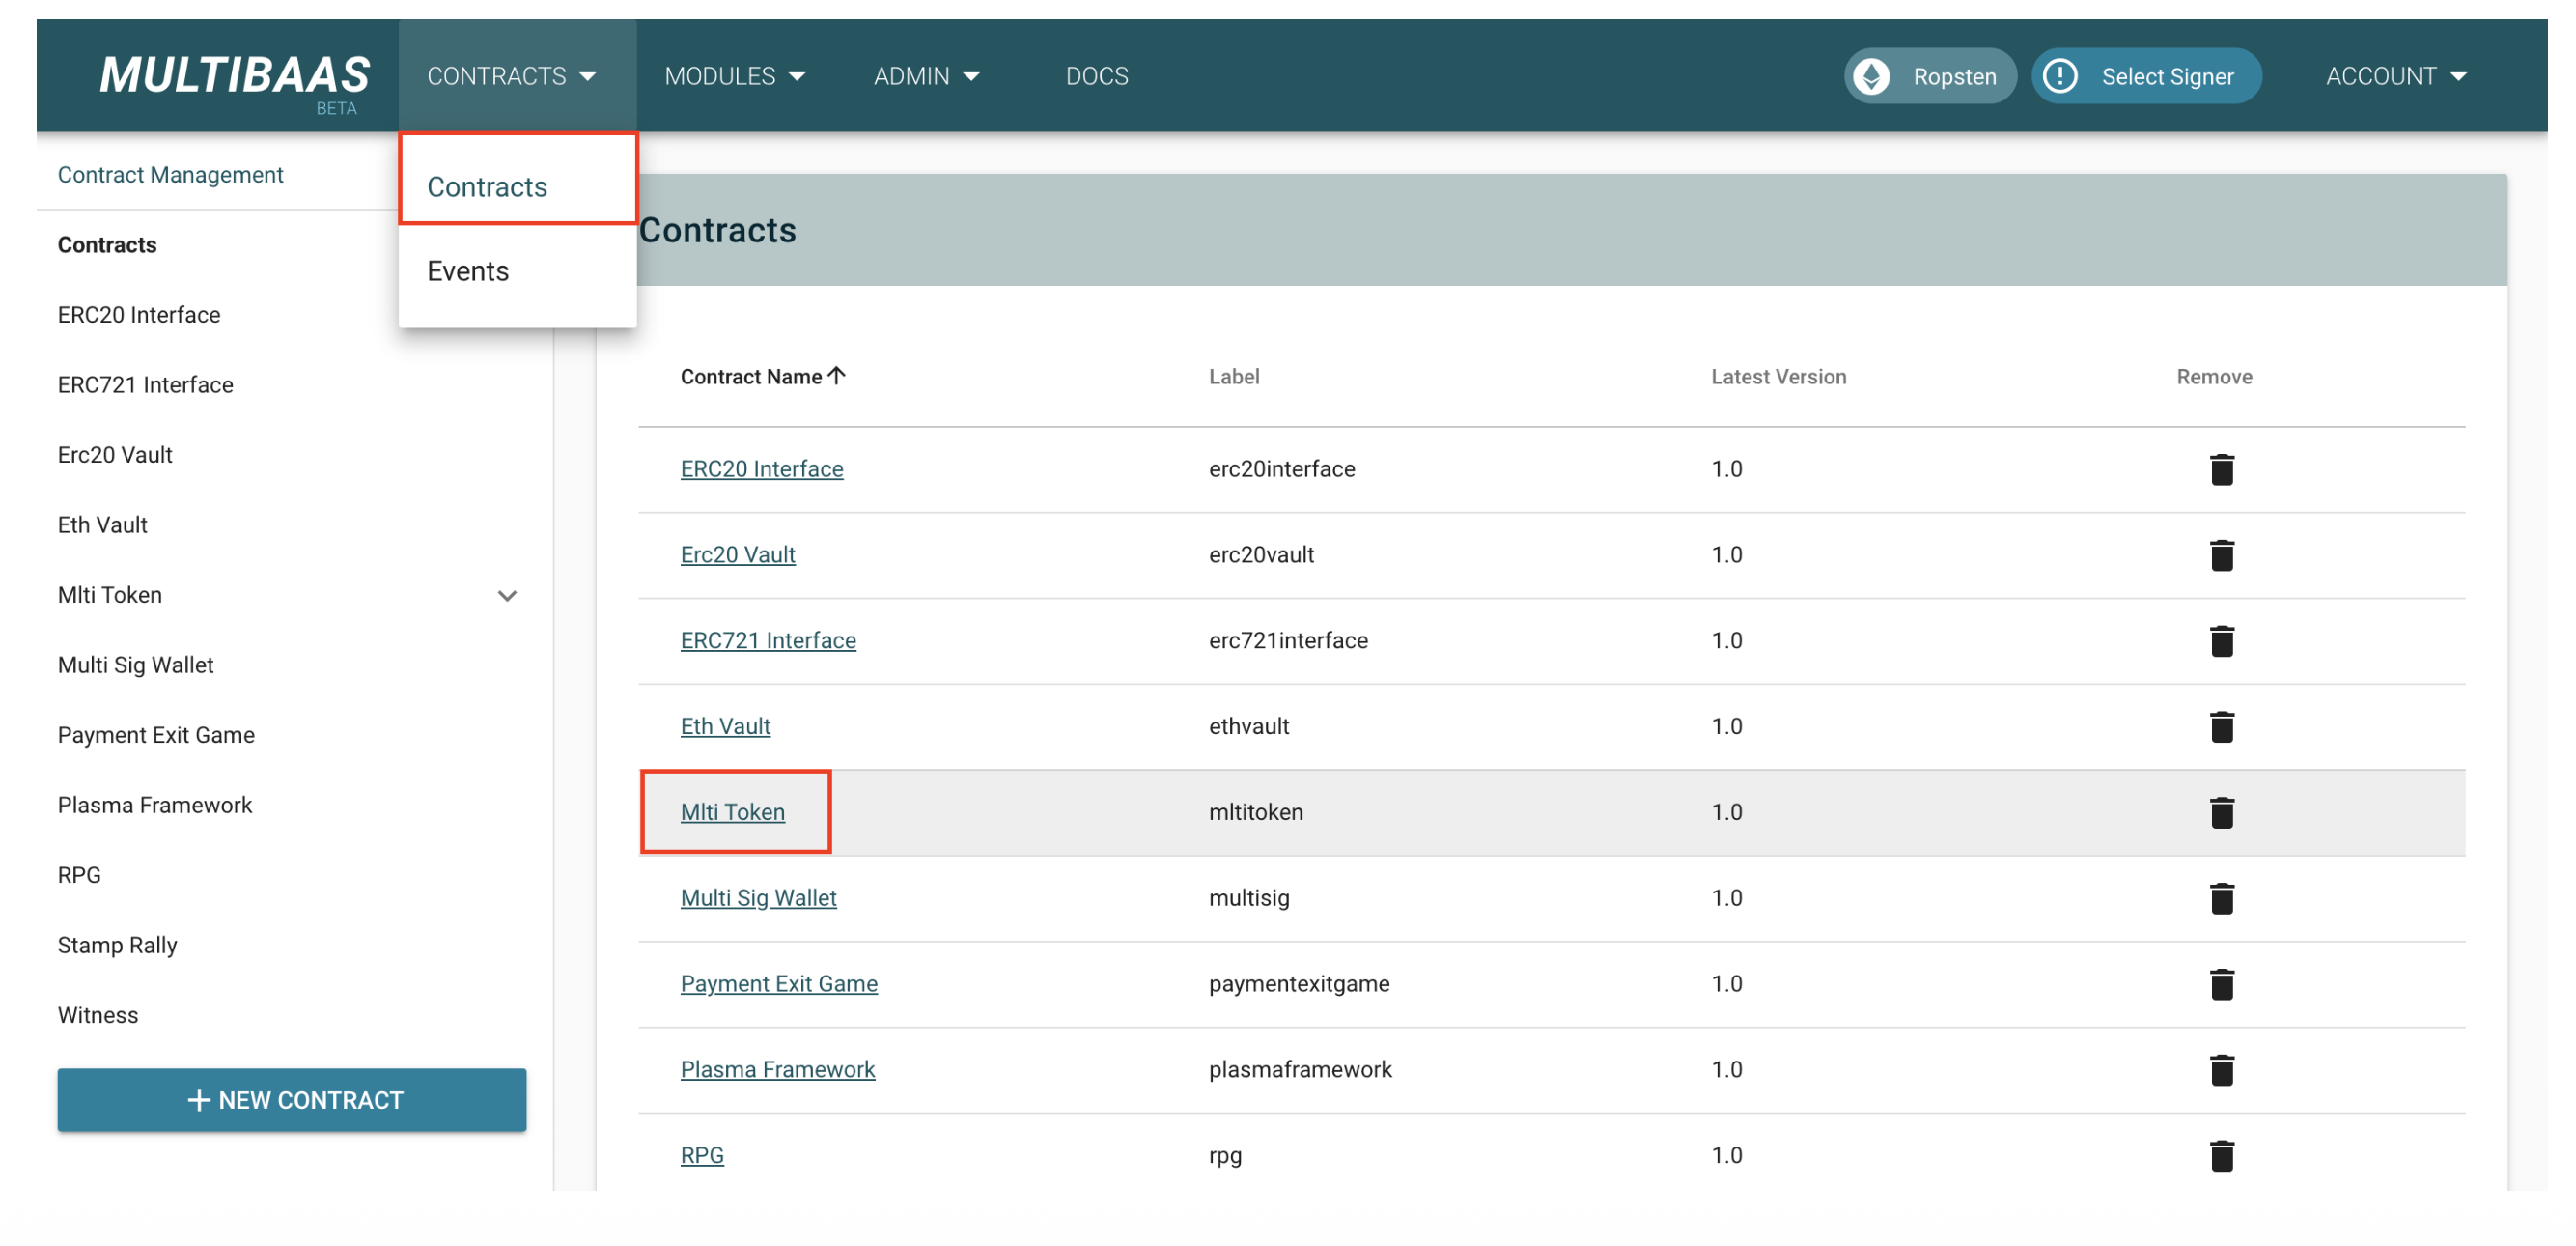This screenshot has height=1246, width=2576.
Task: Select RPG in the sidebar
Action: [x=79, y=875]
